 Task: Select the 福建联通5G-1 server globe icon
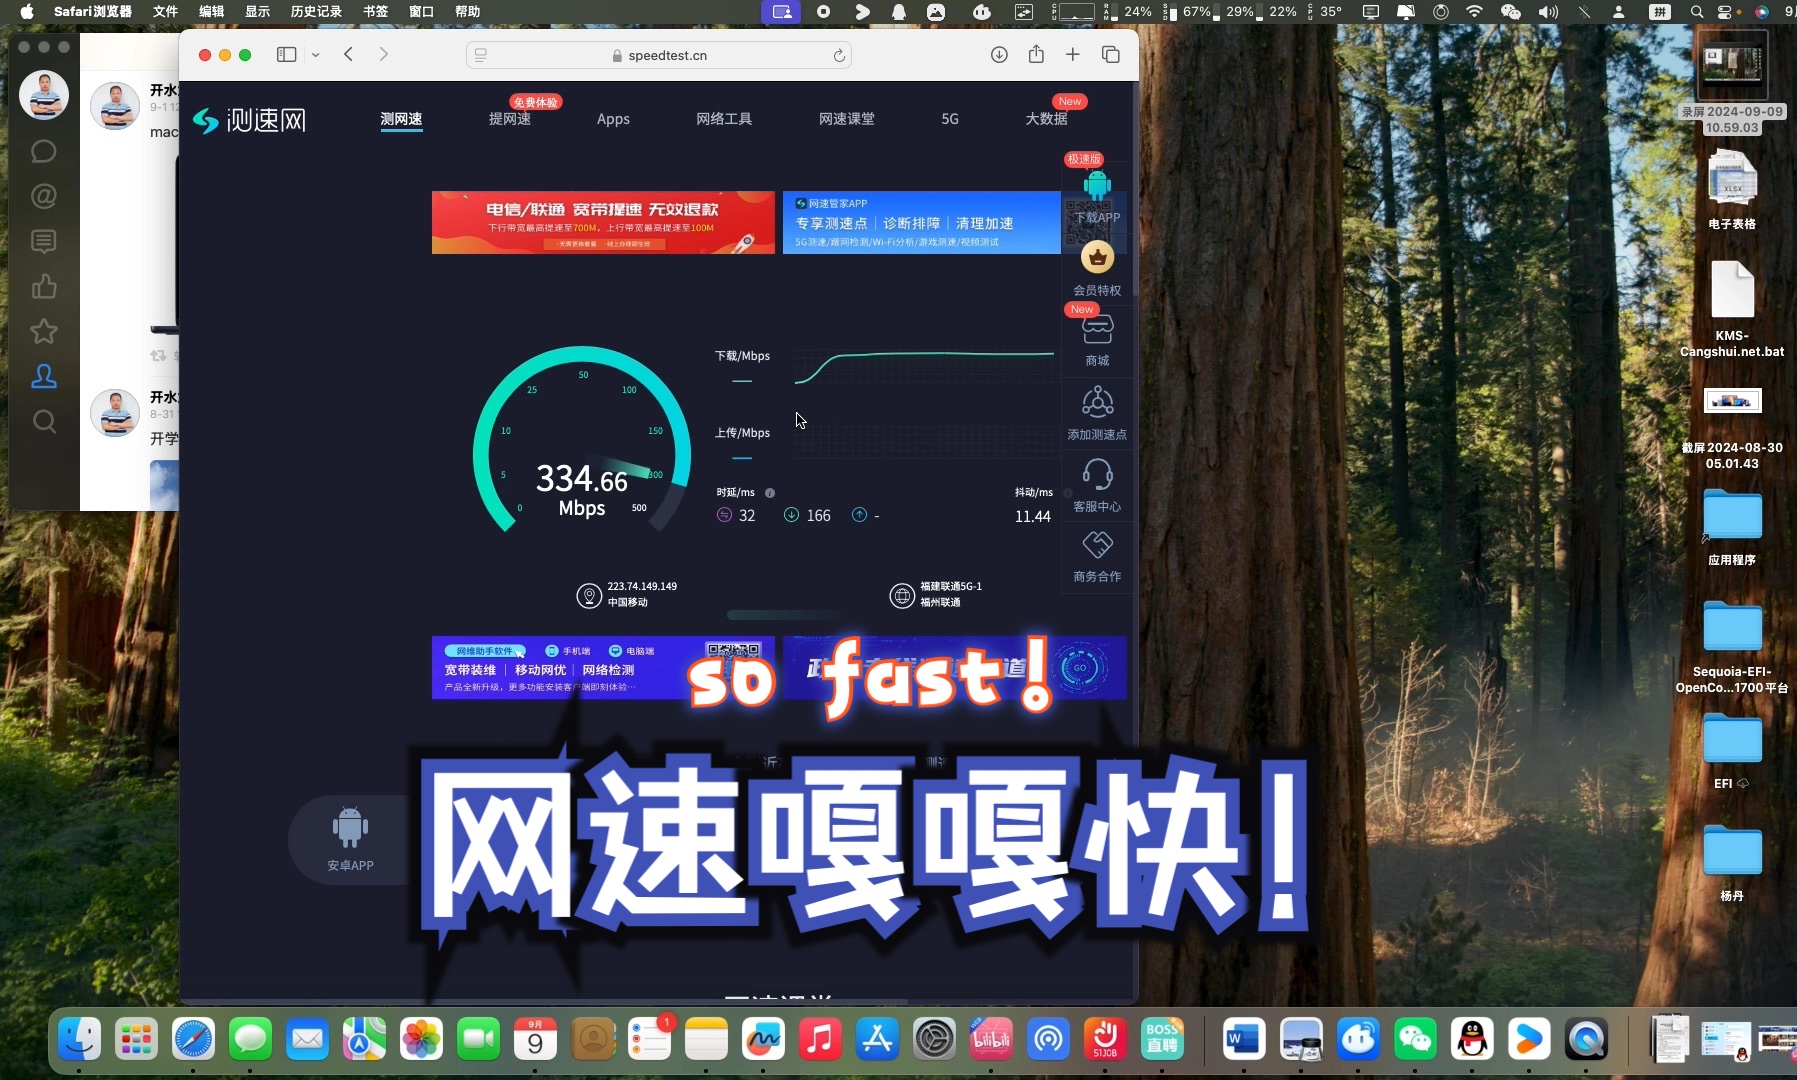click(x=902, y=596)
